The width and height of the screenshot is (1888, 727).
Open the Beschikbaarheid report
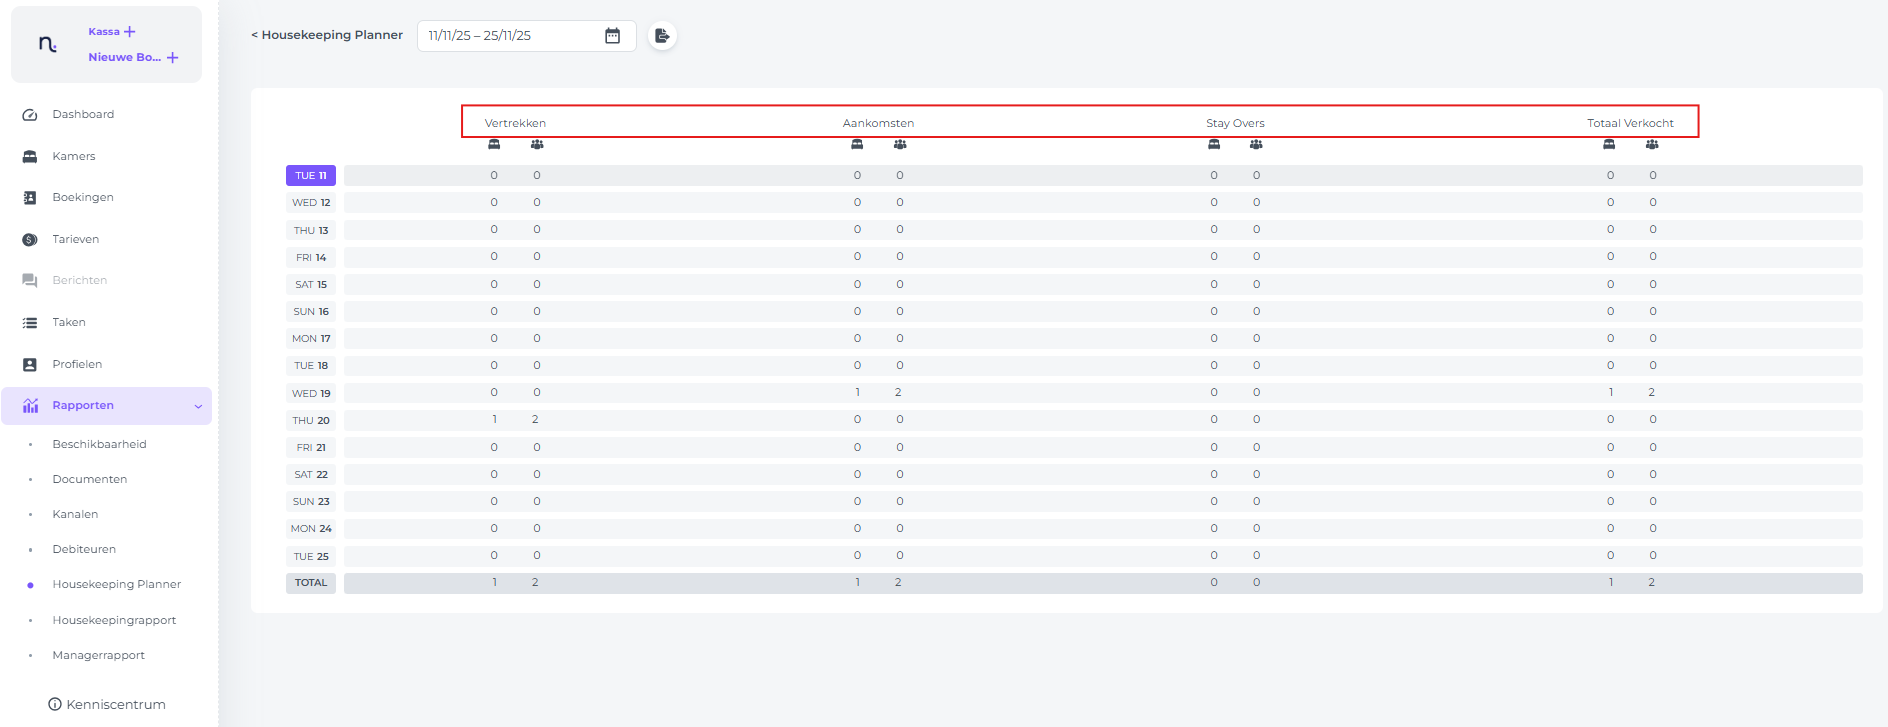[x=99, y=444]
